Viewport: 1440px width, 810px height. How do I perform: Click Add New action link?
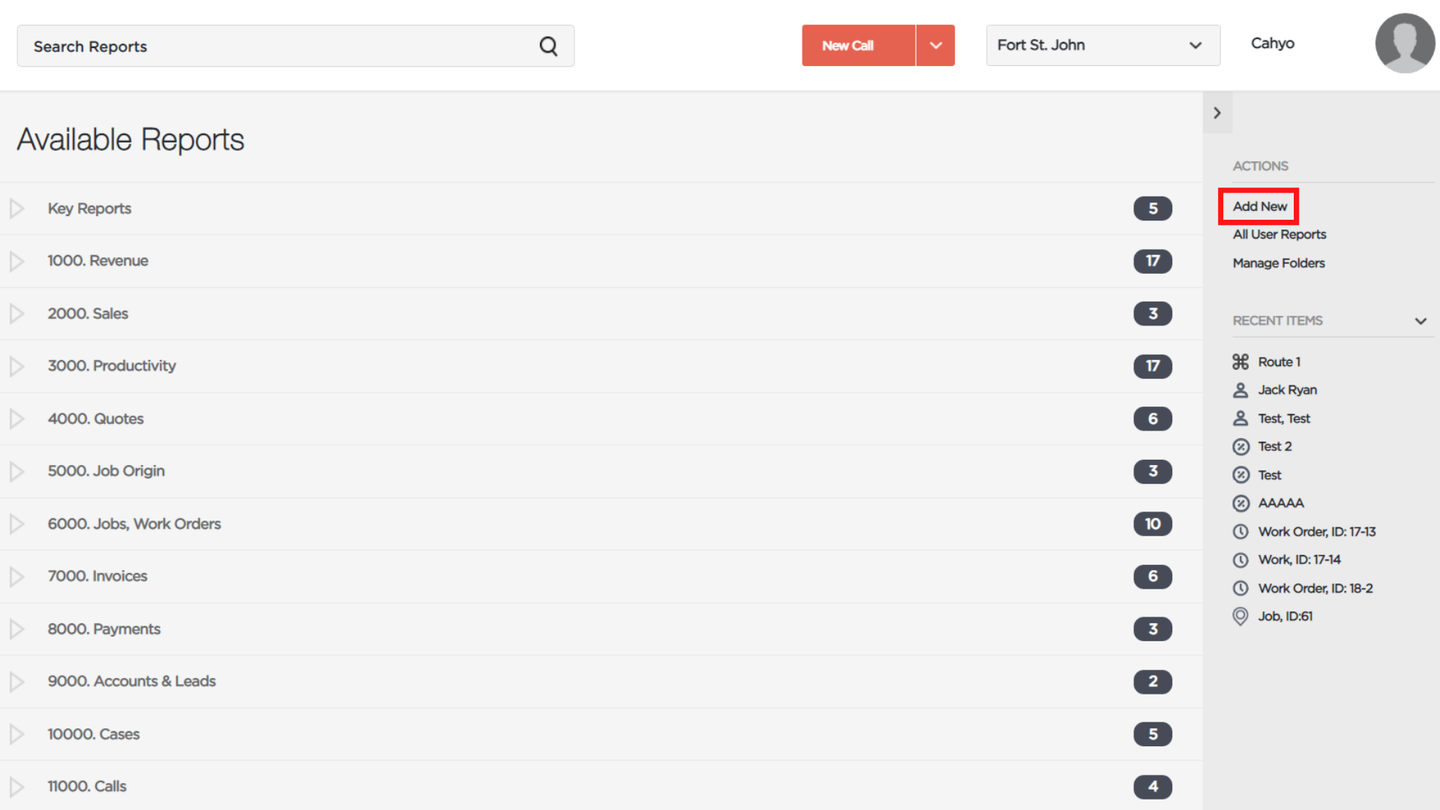1260,206
